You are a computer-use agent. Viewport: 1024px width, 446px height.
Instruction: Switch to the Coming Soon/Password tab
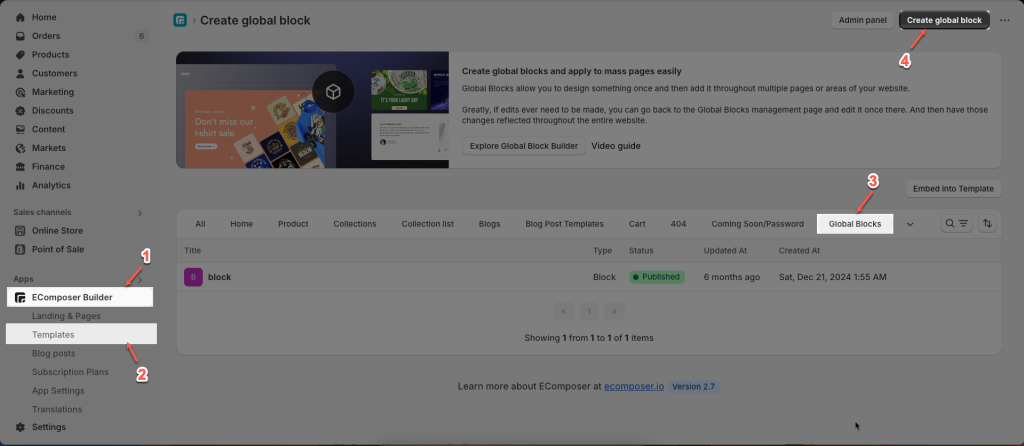(758, 224)
